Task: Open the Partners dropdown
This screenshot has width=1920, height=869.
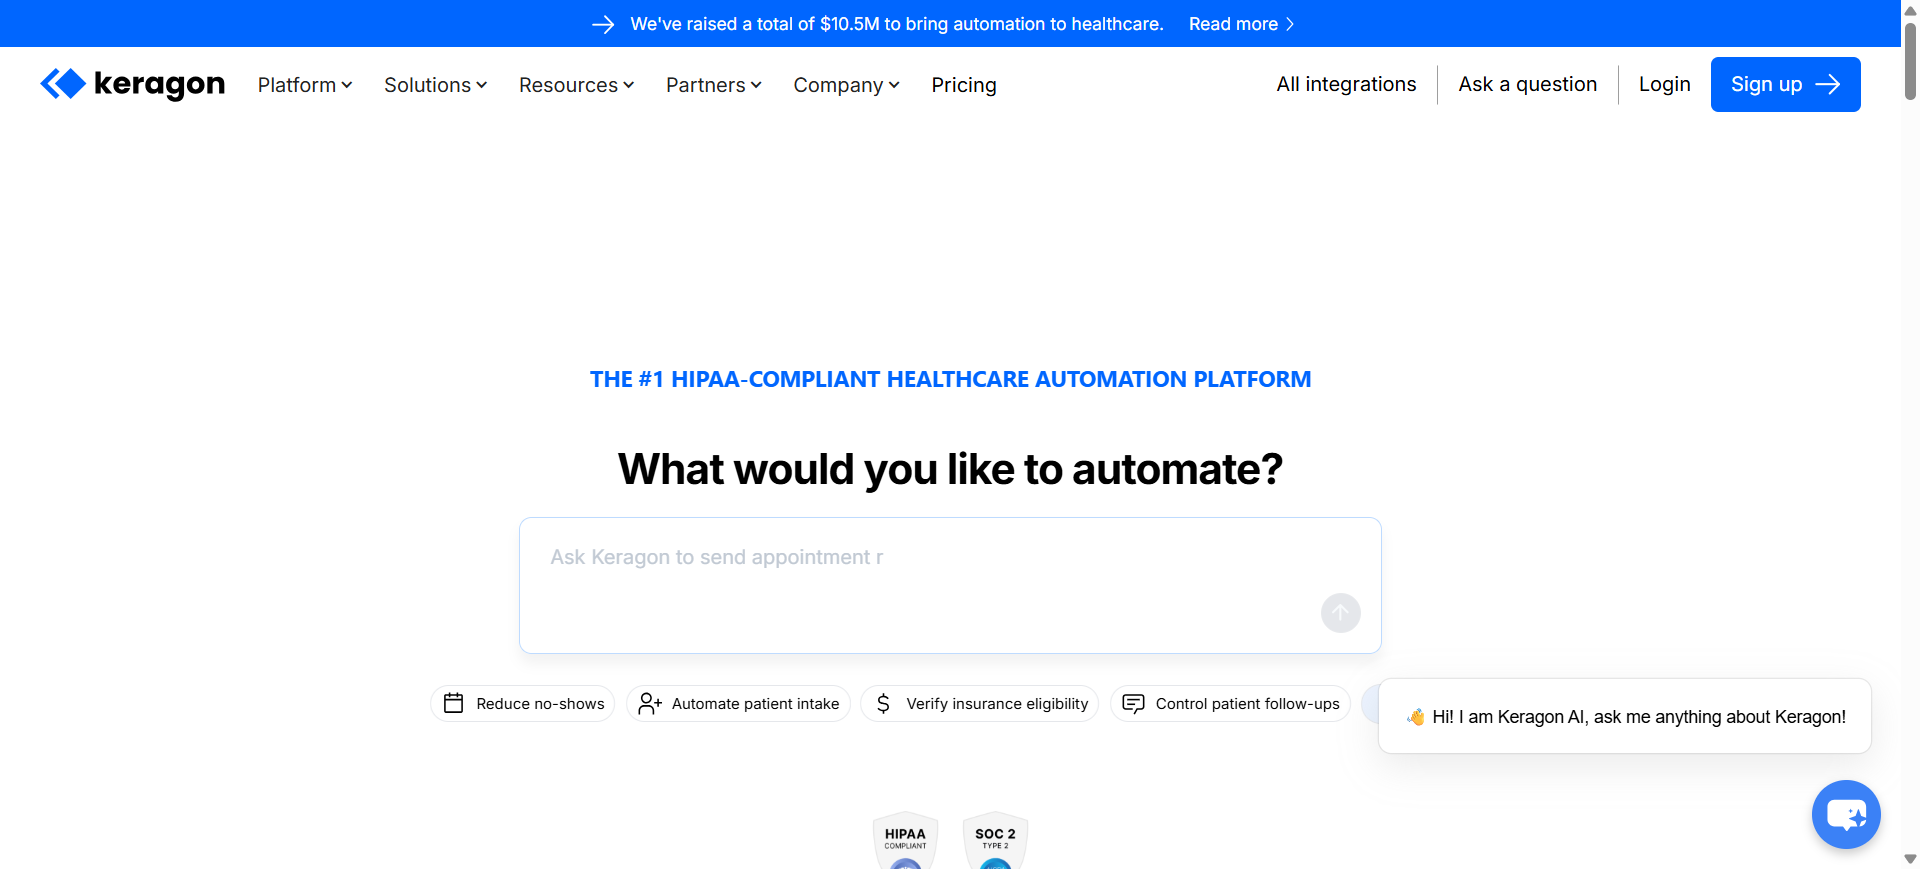Action: click(713, 85)
